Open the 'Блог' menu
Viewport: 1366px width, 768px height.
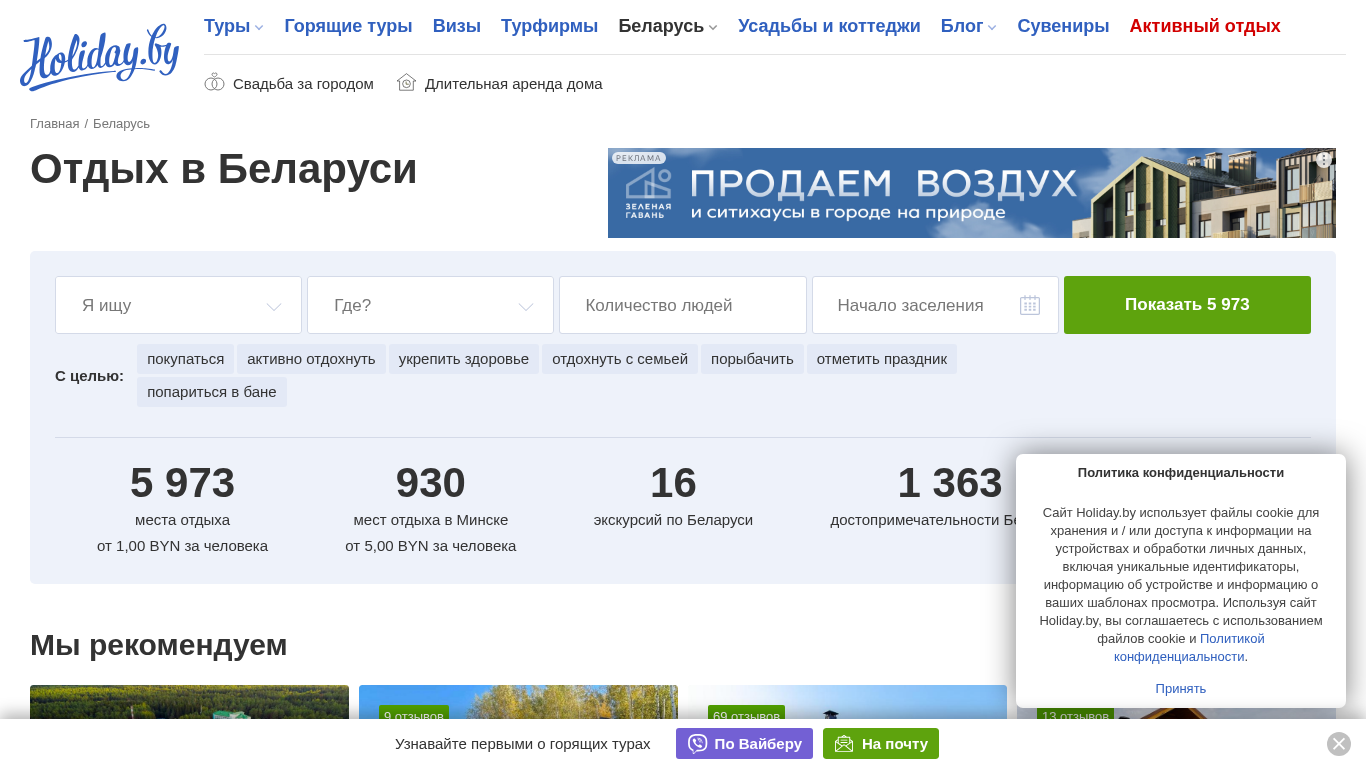coord(967,26)
